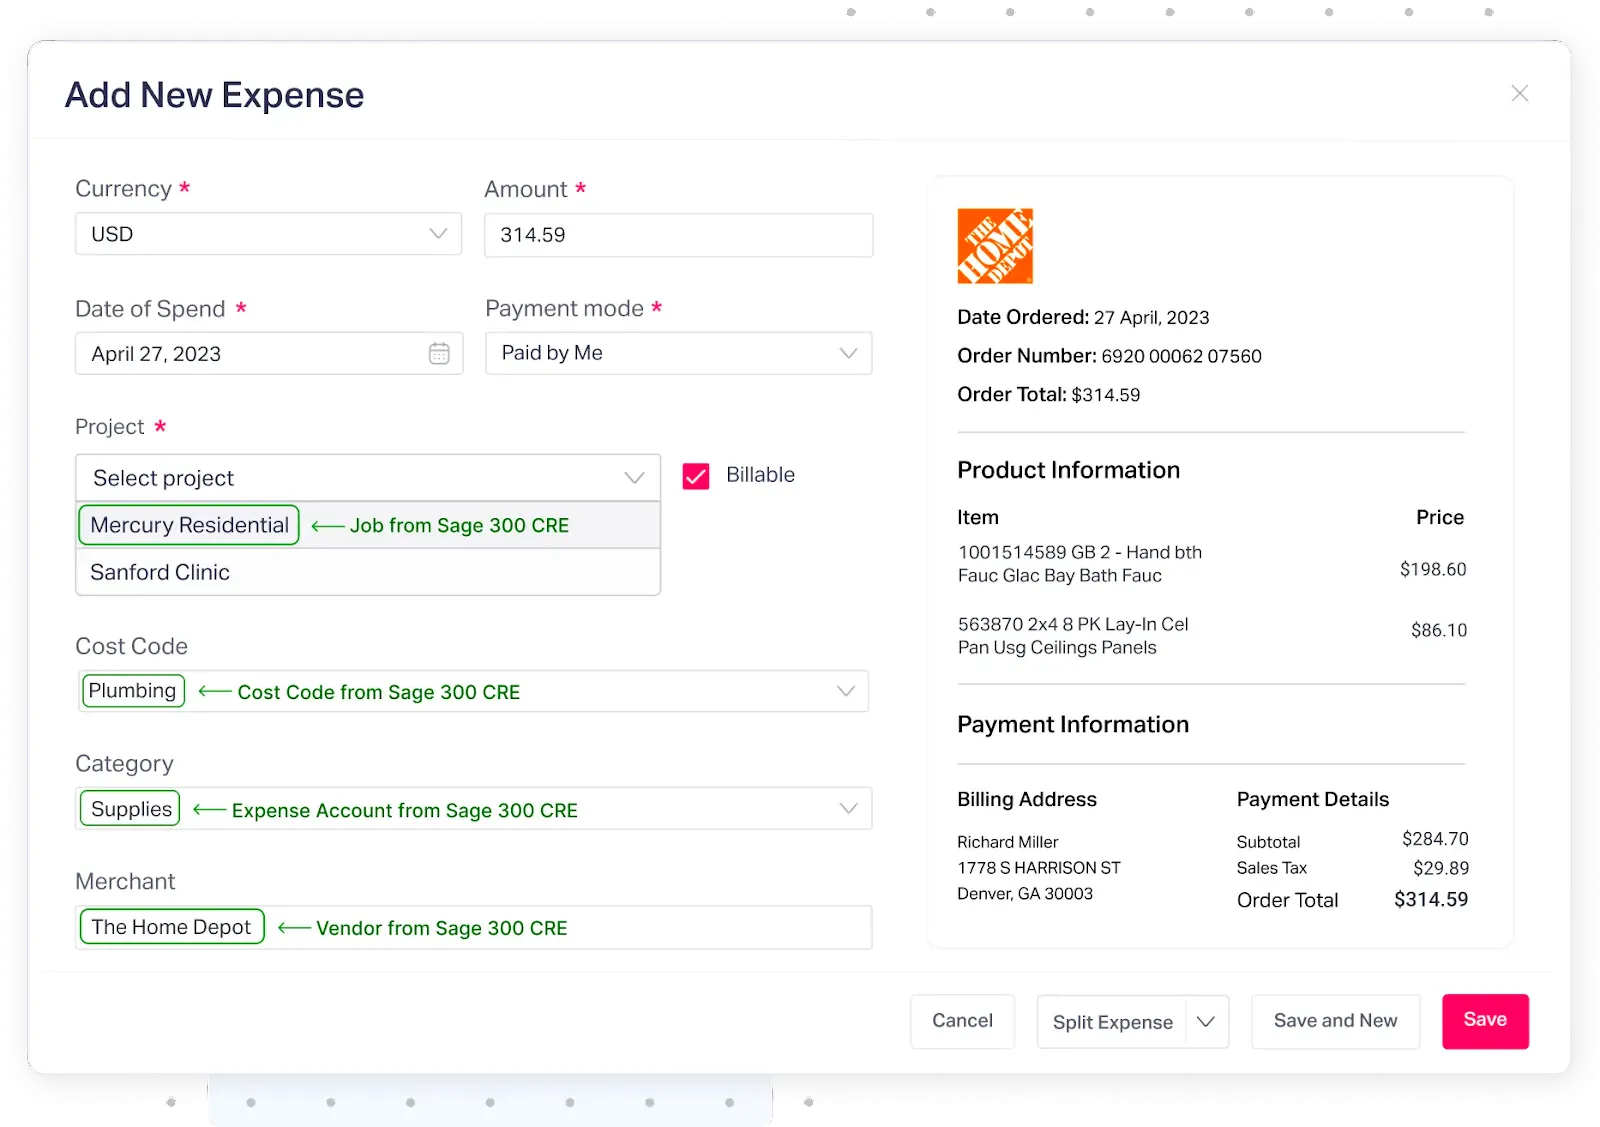Click the Split Expense button
The image size is (1600, 1127).
coord(1112,1021)
